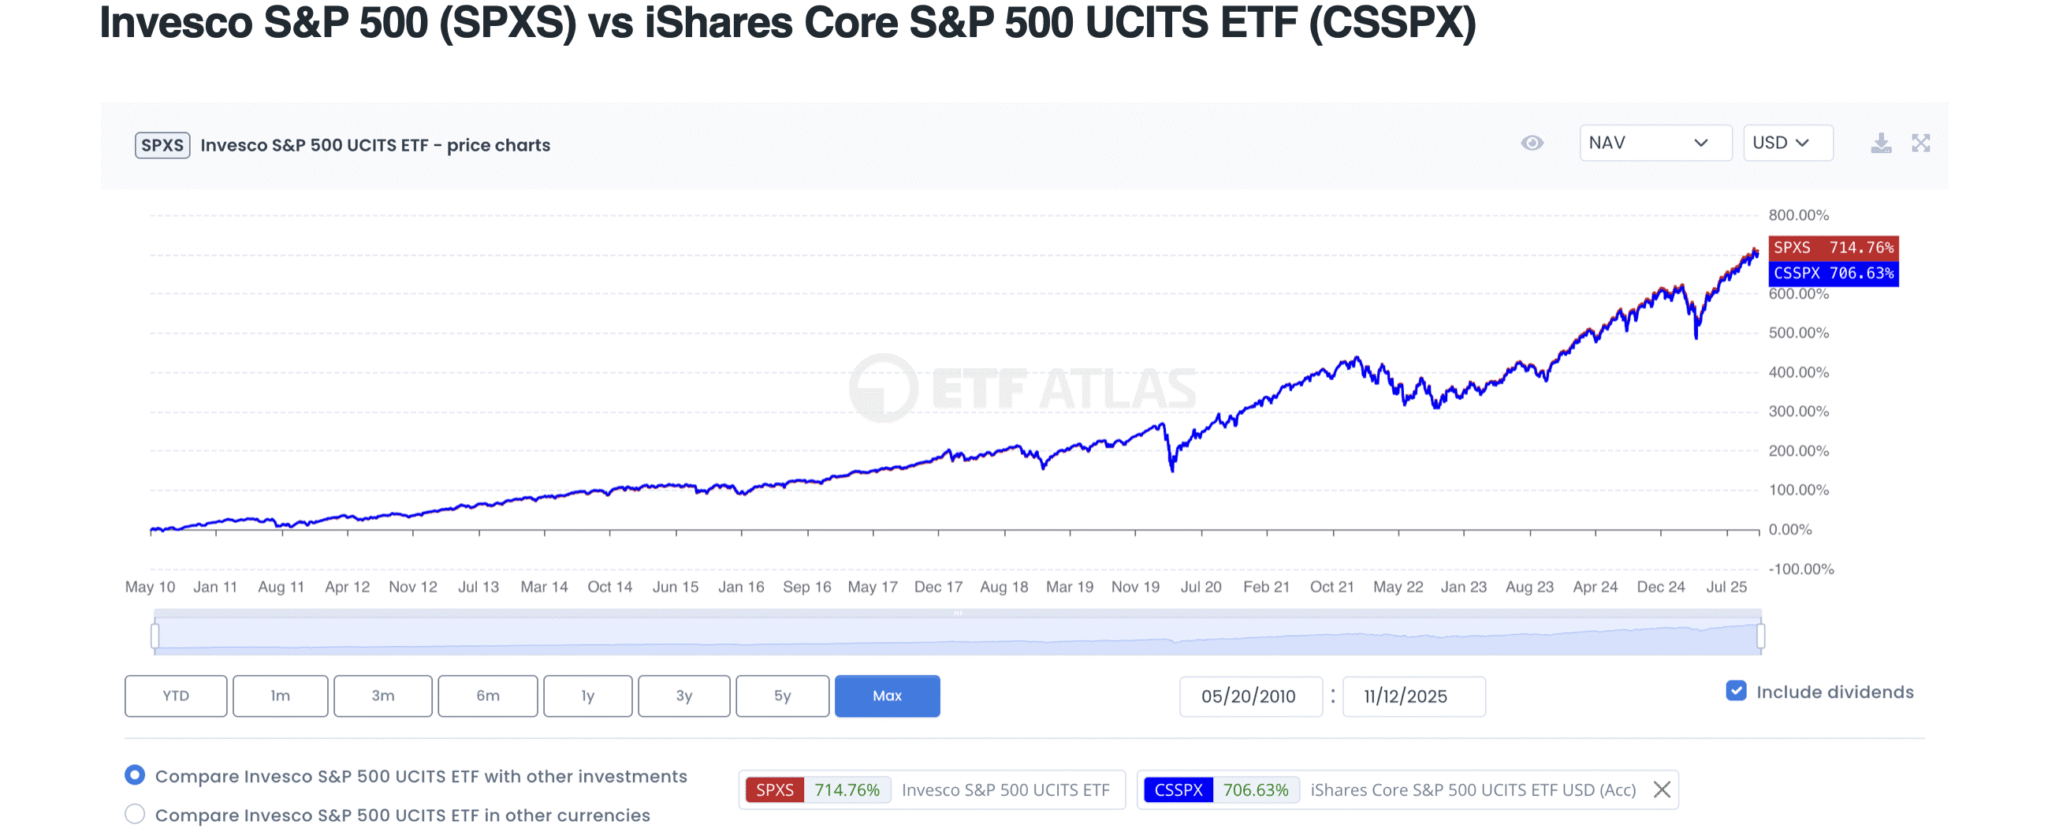Toggle Include dividends checkbox
The height and width of the screenshot is (836, 2048).
[x=1736, y=691]
